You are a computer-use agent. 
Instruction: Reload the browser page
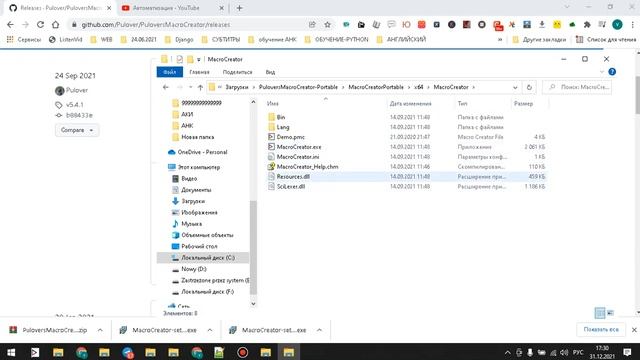(40, 24)
